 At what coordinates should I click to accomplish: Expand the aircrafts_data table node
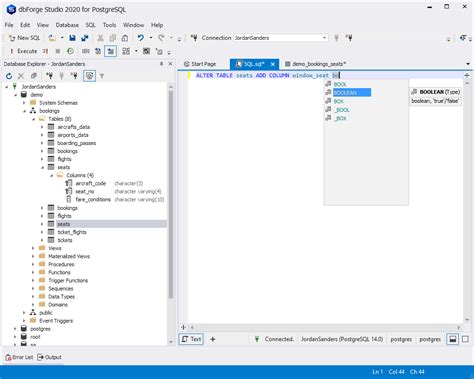click(42, 127)
